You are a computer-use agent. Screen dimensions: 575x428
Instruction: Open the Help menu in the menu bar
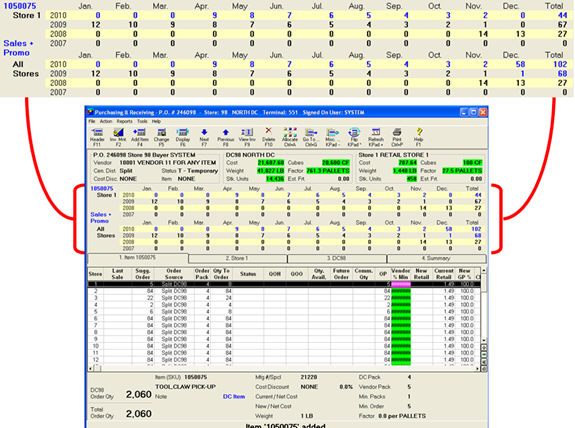[x=156, y=121]
